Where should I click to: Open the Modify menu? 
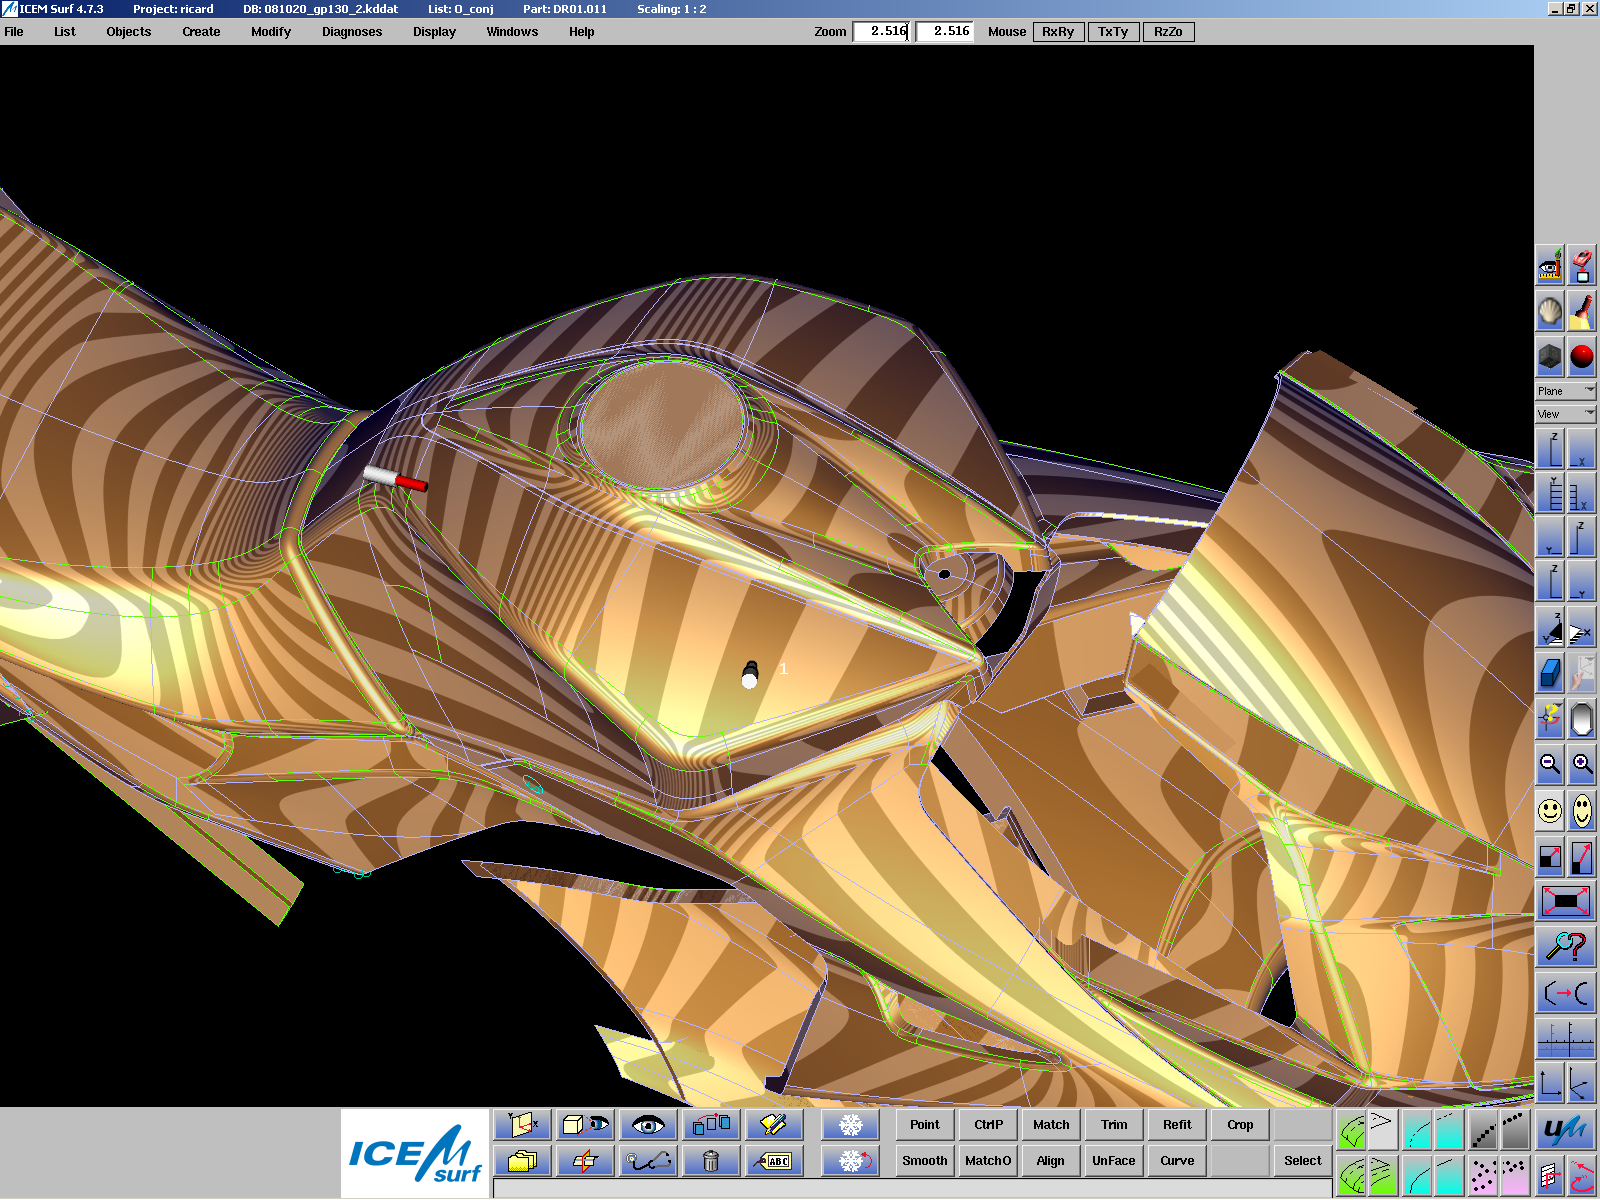270,32
